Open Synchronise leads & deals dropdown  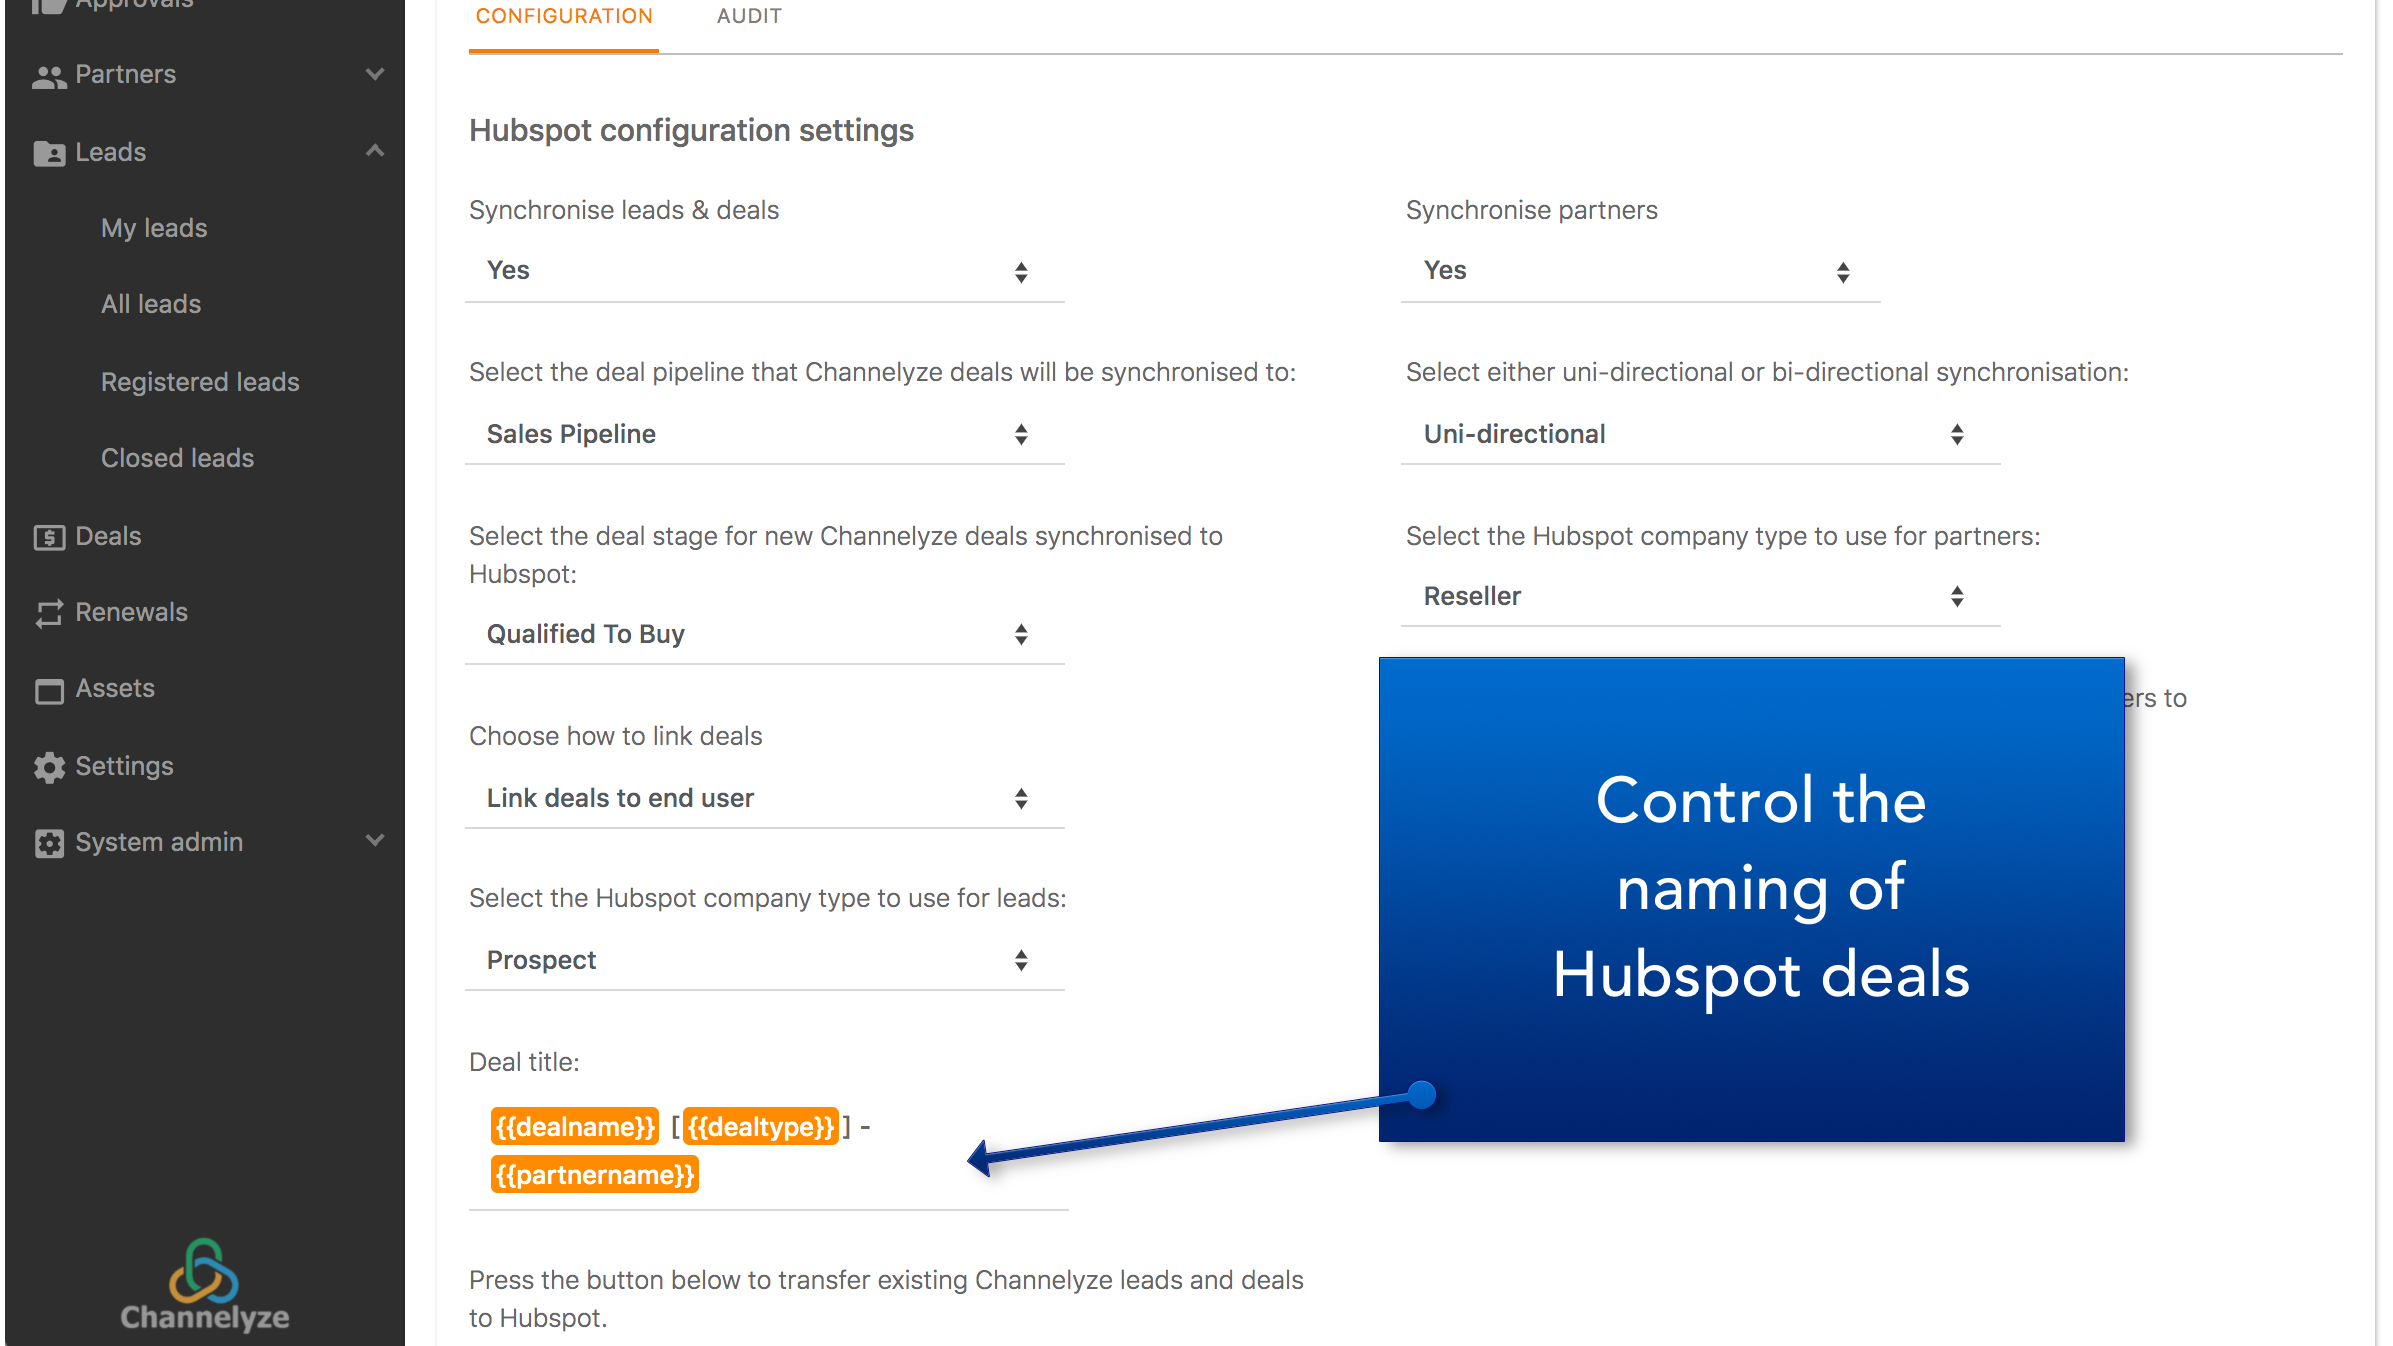[764, 271]
